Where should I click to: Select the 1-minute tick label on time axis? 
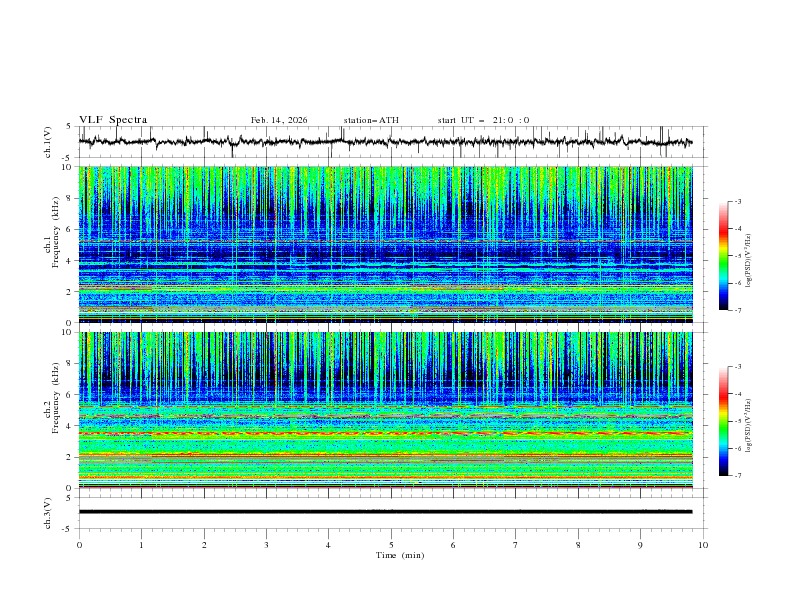click(x=142, y=545)
